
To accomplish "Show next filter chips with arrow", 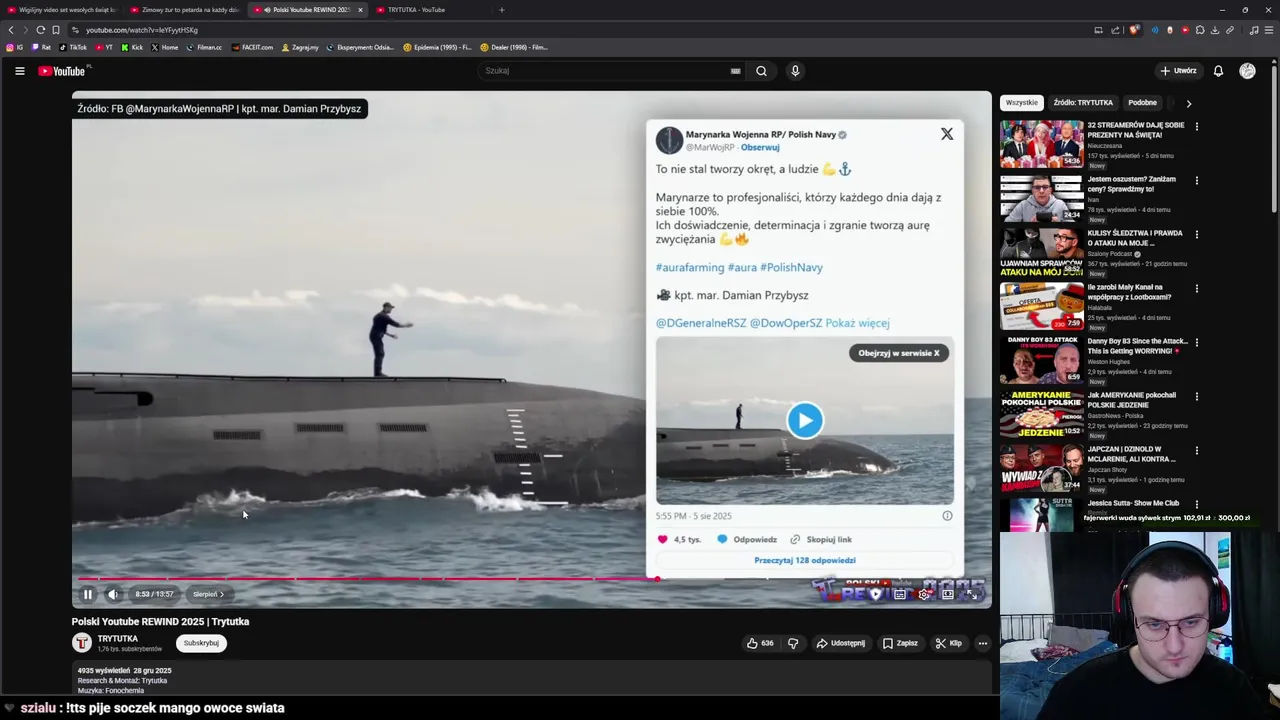I will 1188,103.
